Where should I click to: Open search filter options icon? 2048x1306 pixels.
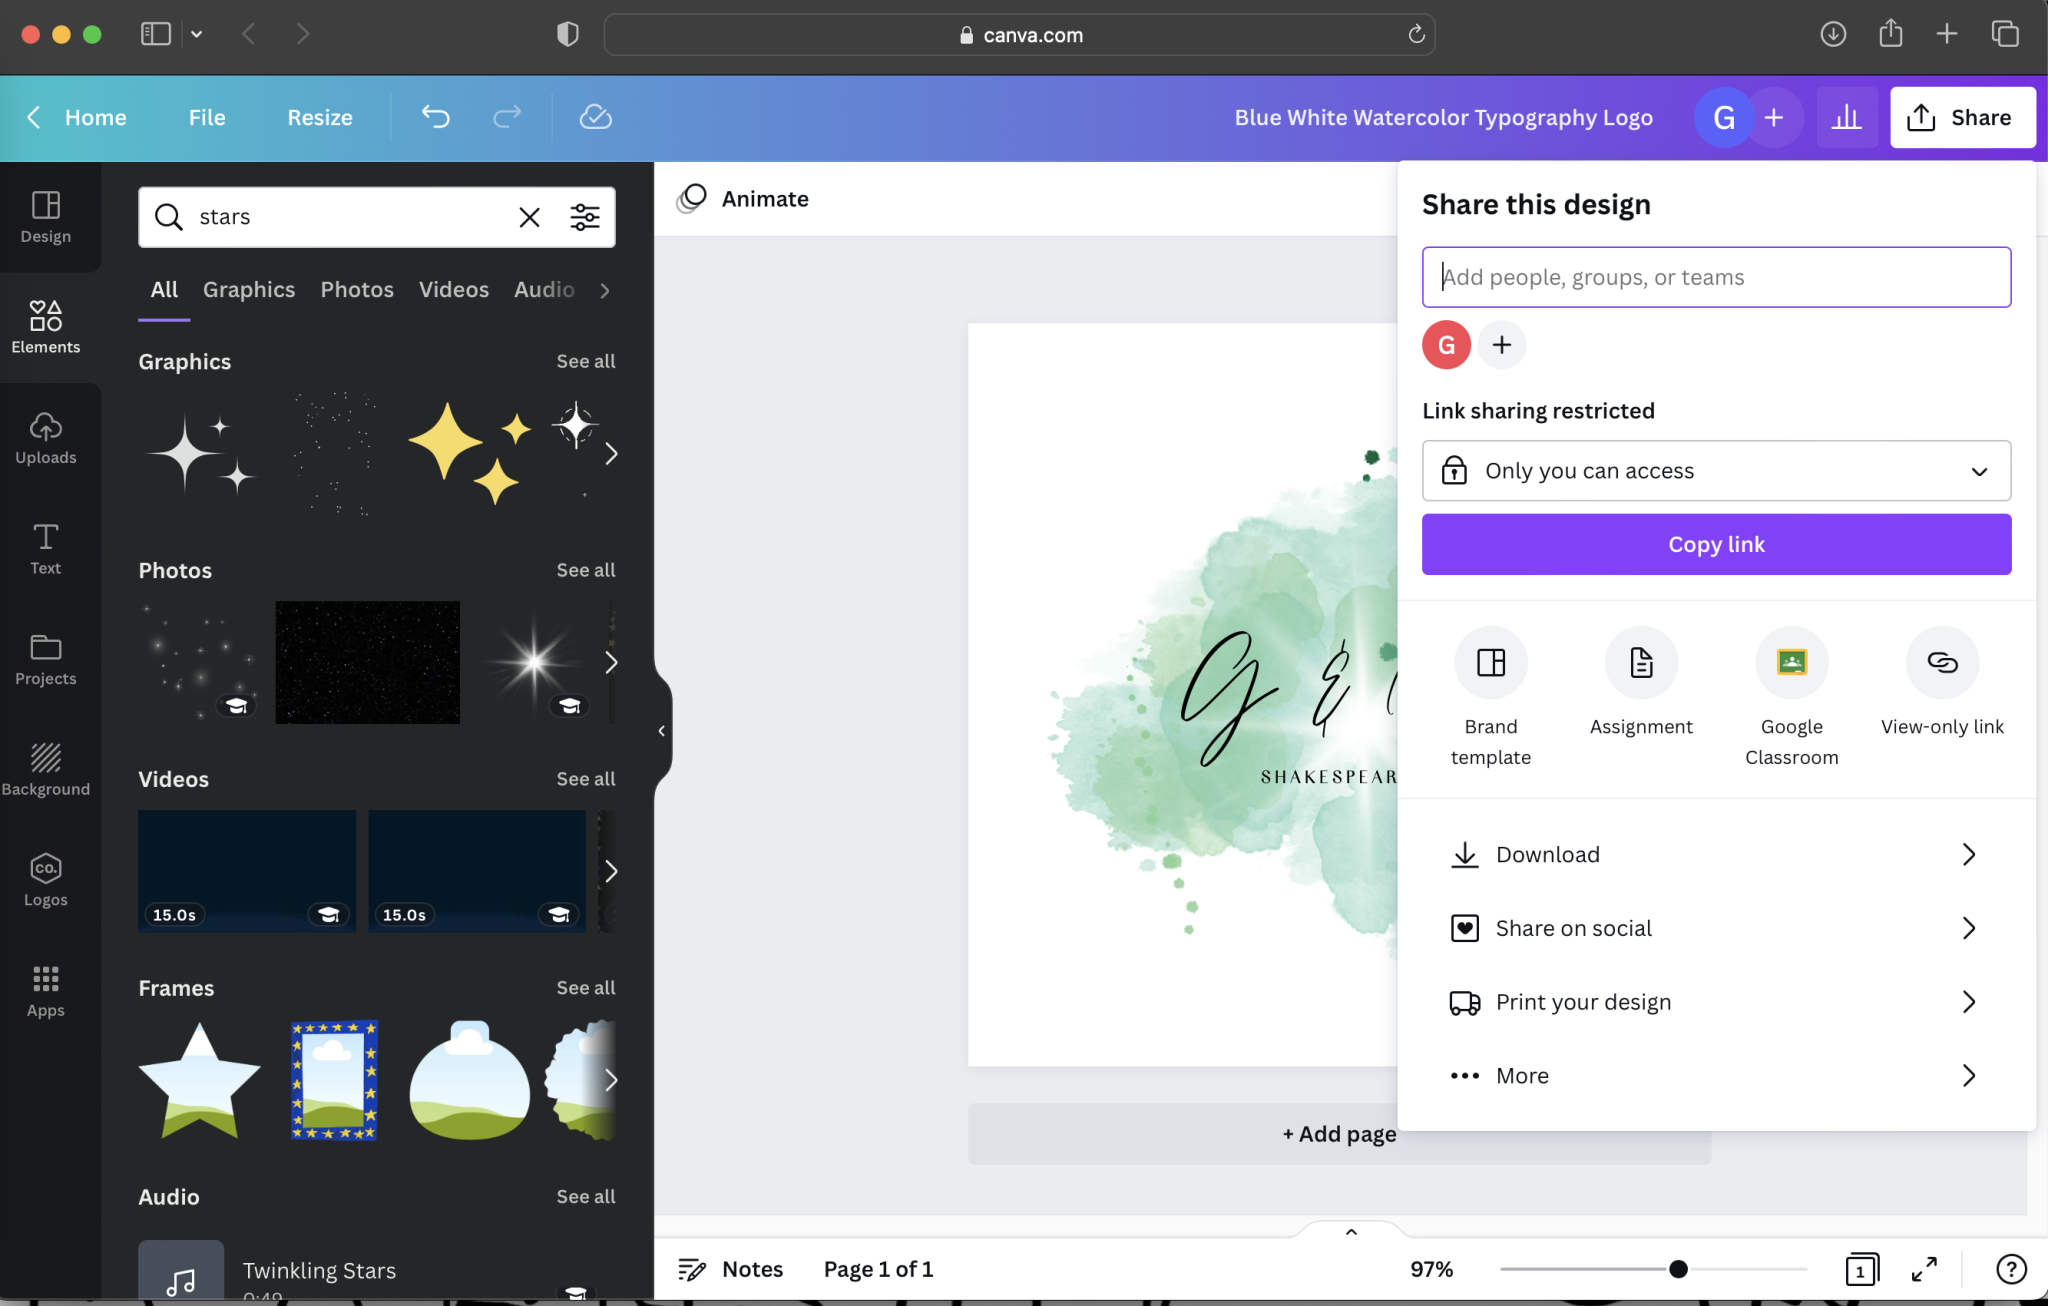[x=585, y=217]
